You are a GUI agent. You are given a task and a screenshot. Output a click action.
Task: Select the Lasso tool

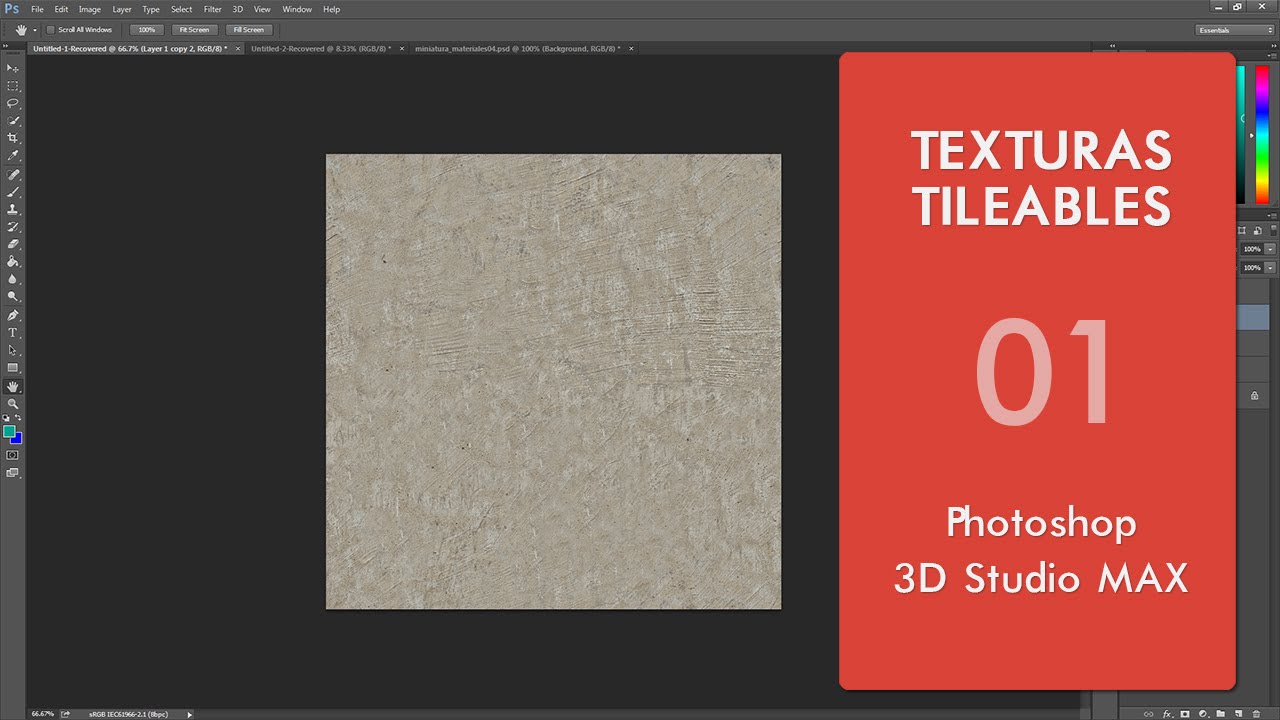click(x=13, y=103)
